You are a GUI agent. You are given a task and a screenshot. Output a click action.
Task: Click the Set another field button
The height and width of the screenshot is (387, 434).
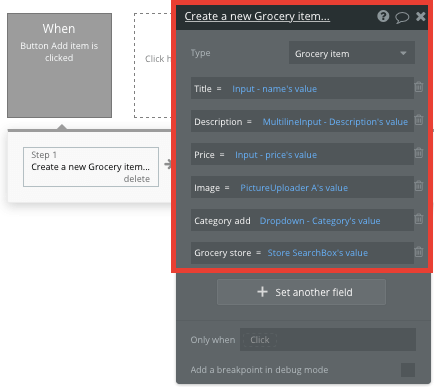301,292
